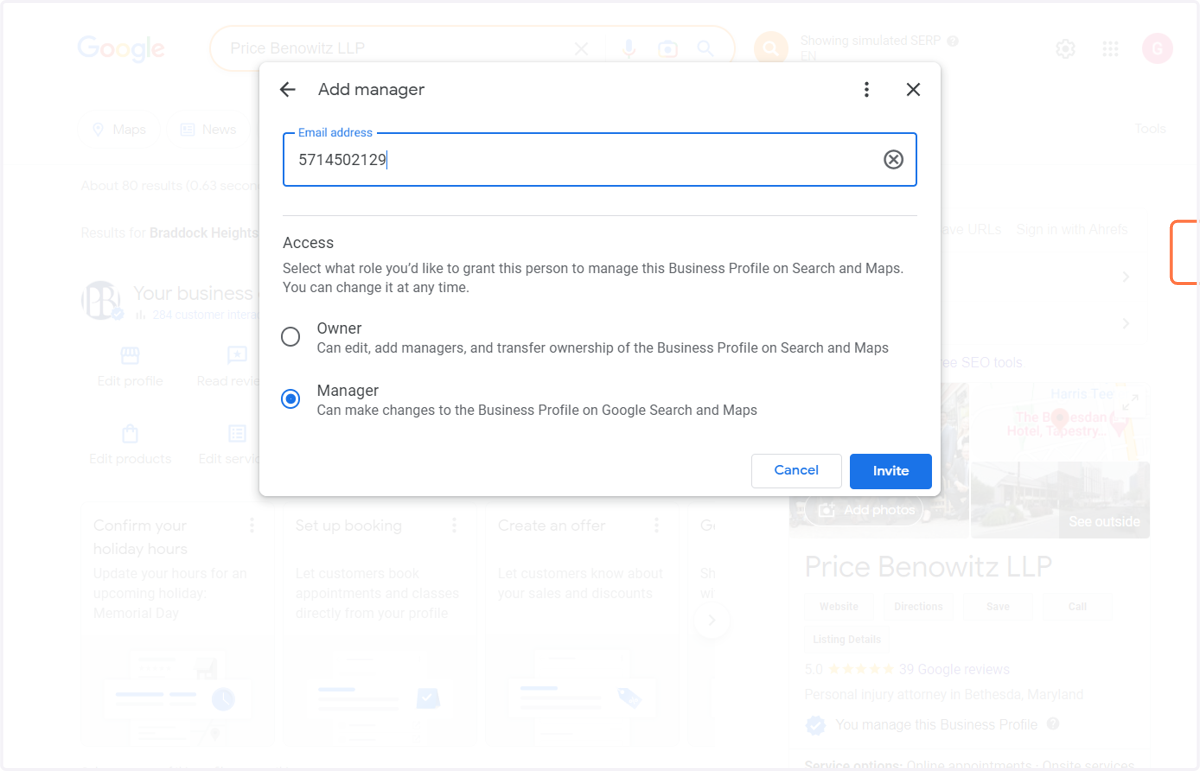This screenshot has height=771, width=1200.
Task: Open help icon next to You manage this profile
Action: tap(1053, 724)
